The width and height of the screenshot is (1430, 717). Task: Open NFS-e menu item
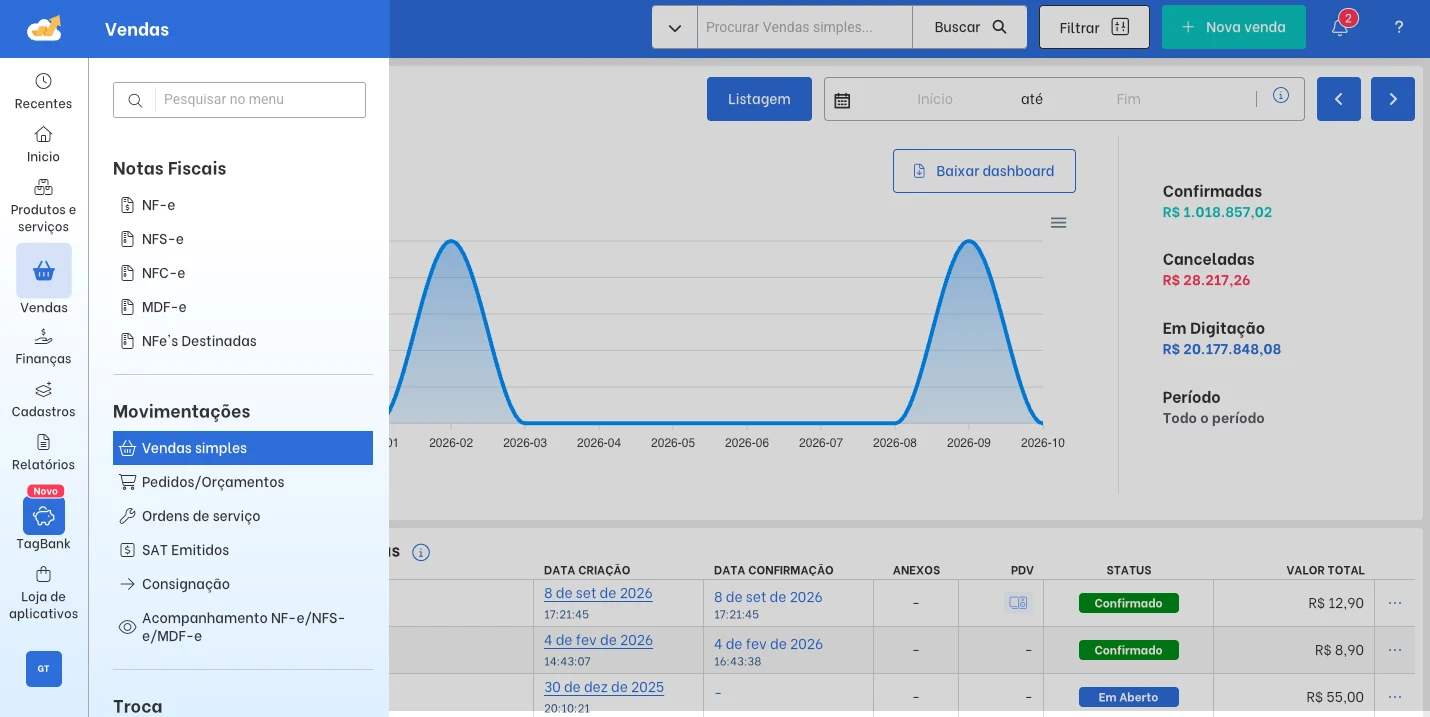point(243,239)
